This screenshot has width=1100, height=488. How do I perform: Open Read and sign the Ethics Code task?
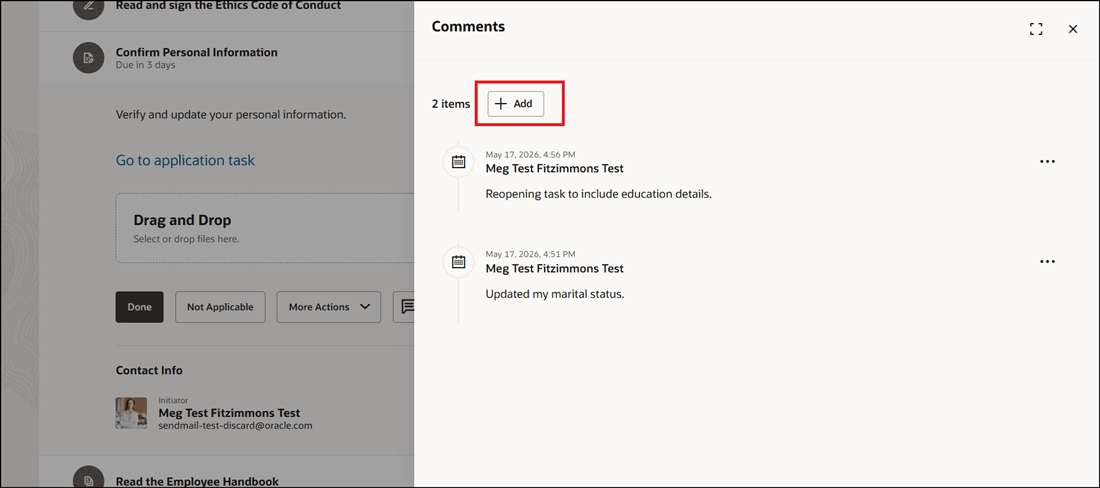[228, 6]
